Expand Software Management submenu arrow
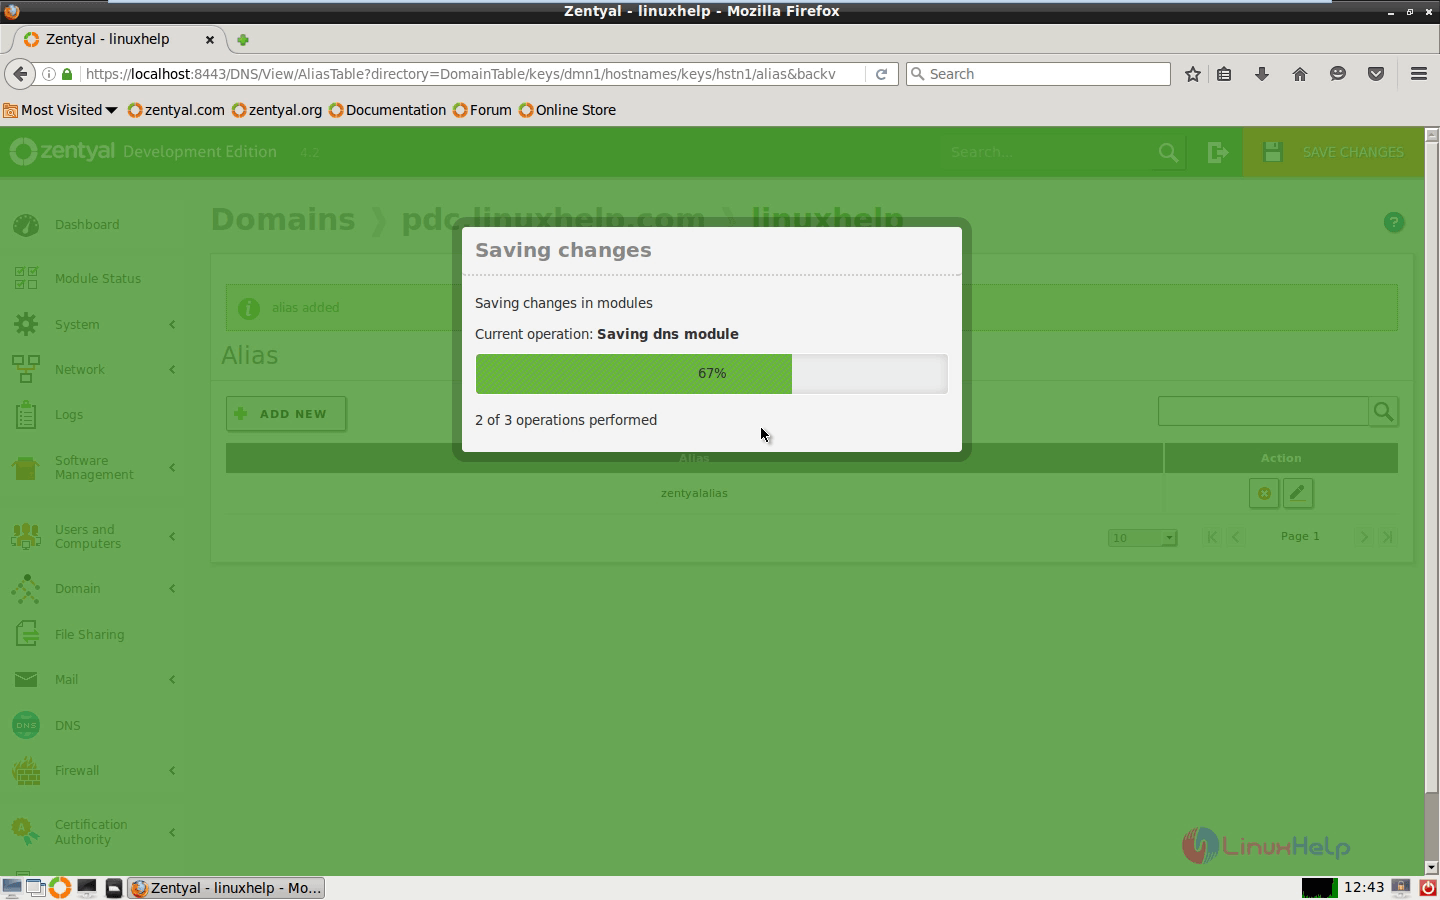This screenshot has width=1440, height=900. click(x=172, y=468)
